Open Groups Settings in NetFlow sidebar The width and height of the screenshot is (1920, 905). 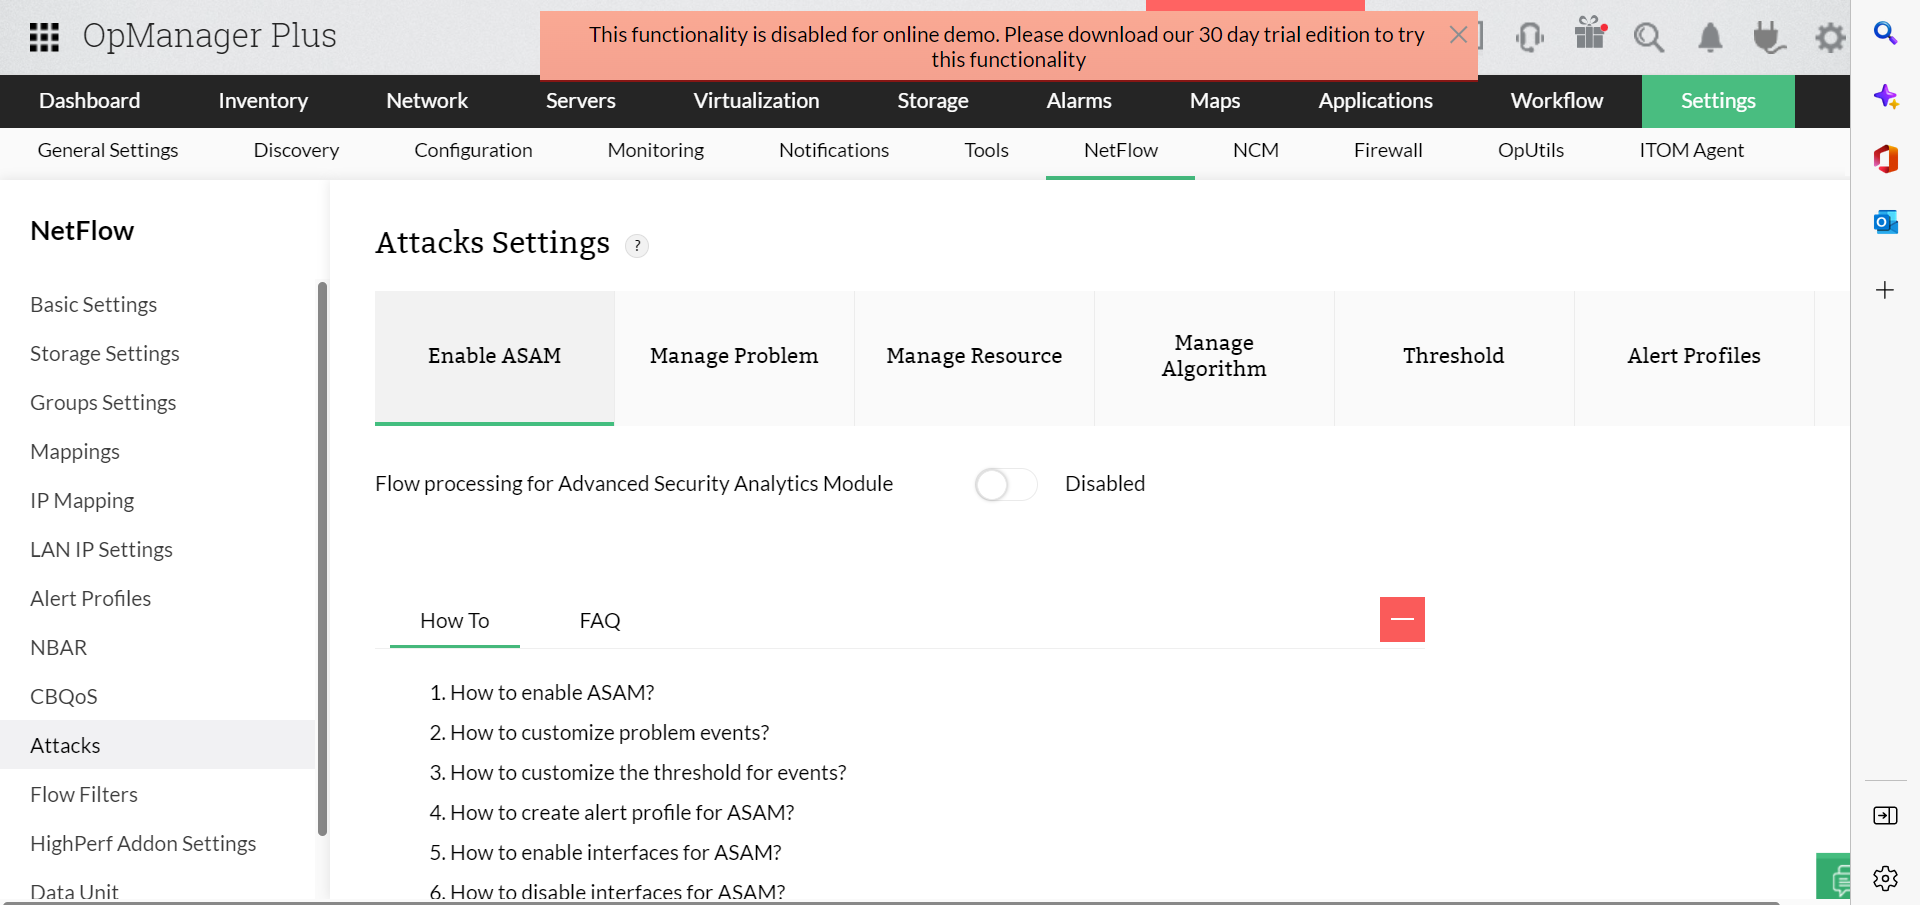(x=103, y=403)
